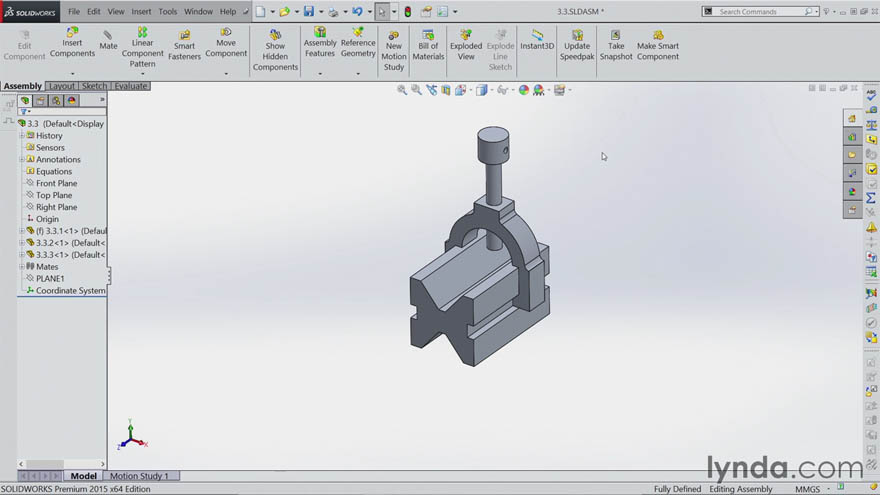The image size is (880, 495).
Task: Select Front Plane in tree
Action: pos(56,183)
